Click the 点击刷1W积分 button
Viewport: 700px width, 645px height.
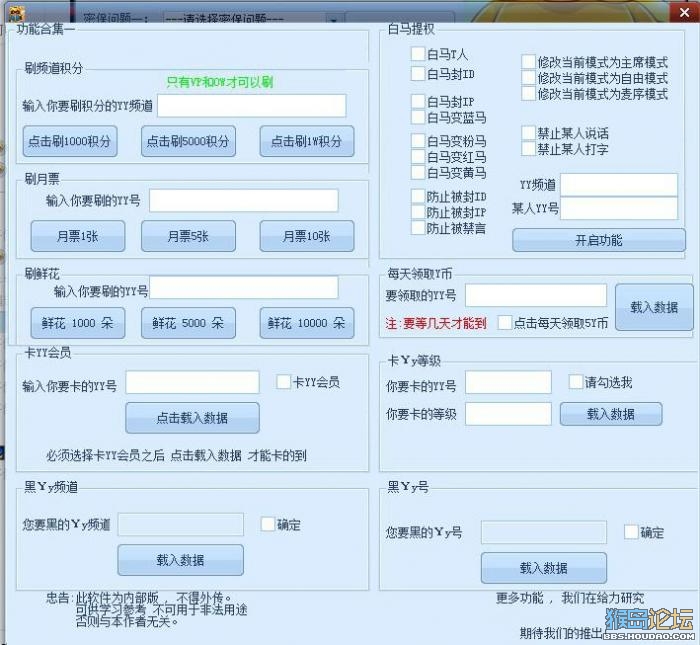click(307, 141)
